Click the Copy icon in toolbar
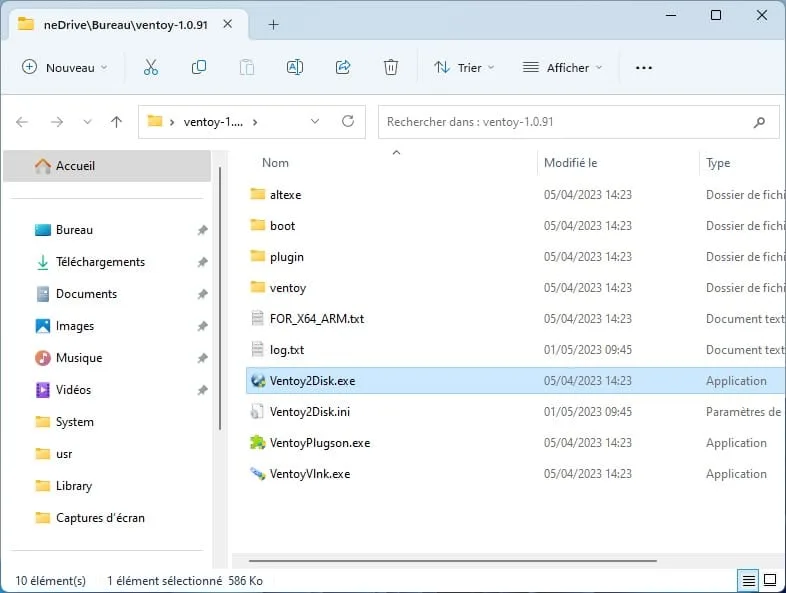The image size is (786, 593). [199, 67]
